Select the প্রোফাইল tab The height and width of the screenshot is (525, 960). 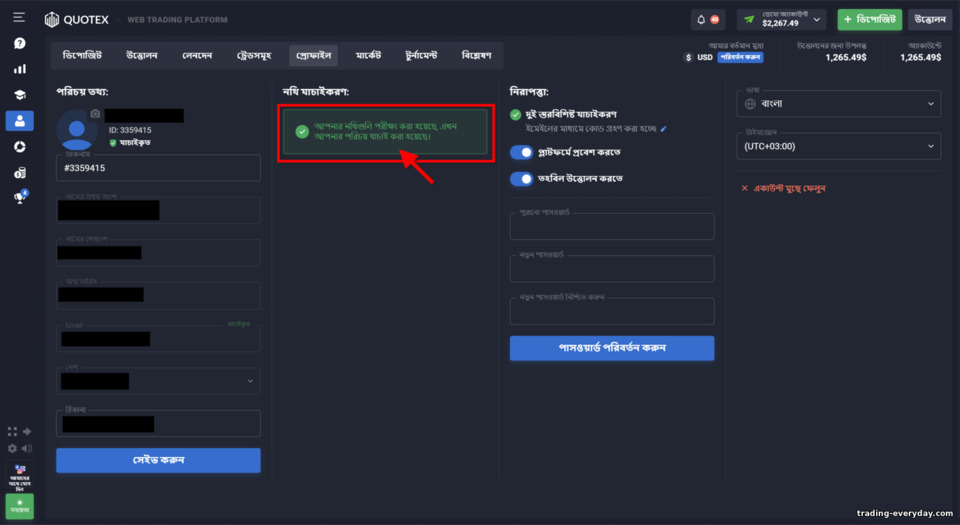[x=313, y=55]
